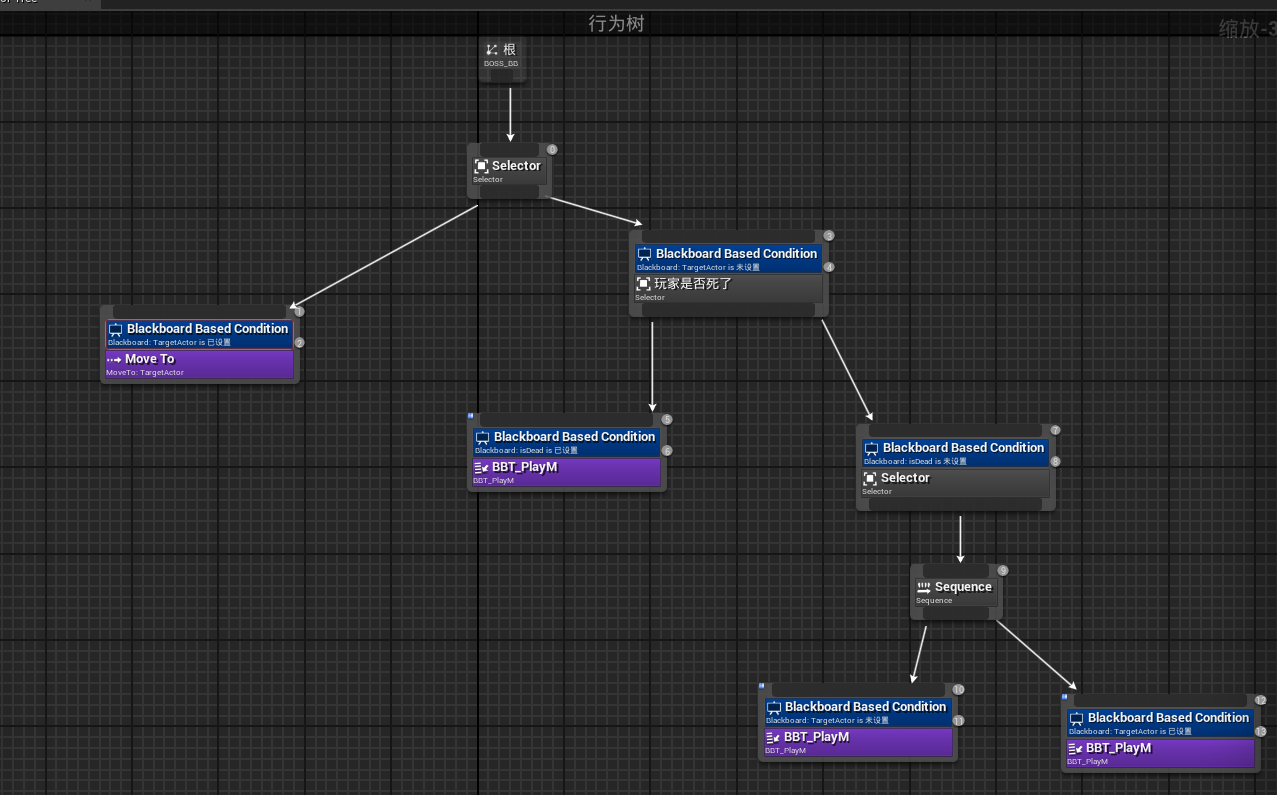The image size is (1277, 795).
Task: Click the task icon of BBT_PlayM node 13
Action: 1075,748
